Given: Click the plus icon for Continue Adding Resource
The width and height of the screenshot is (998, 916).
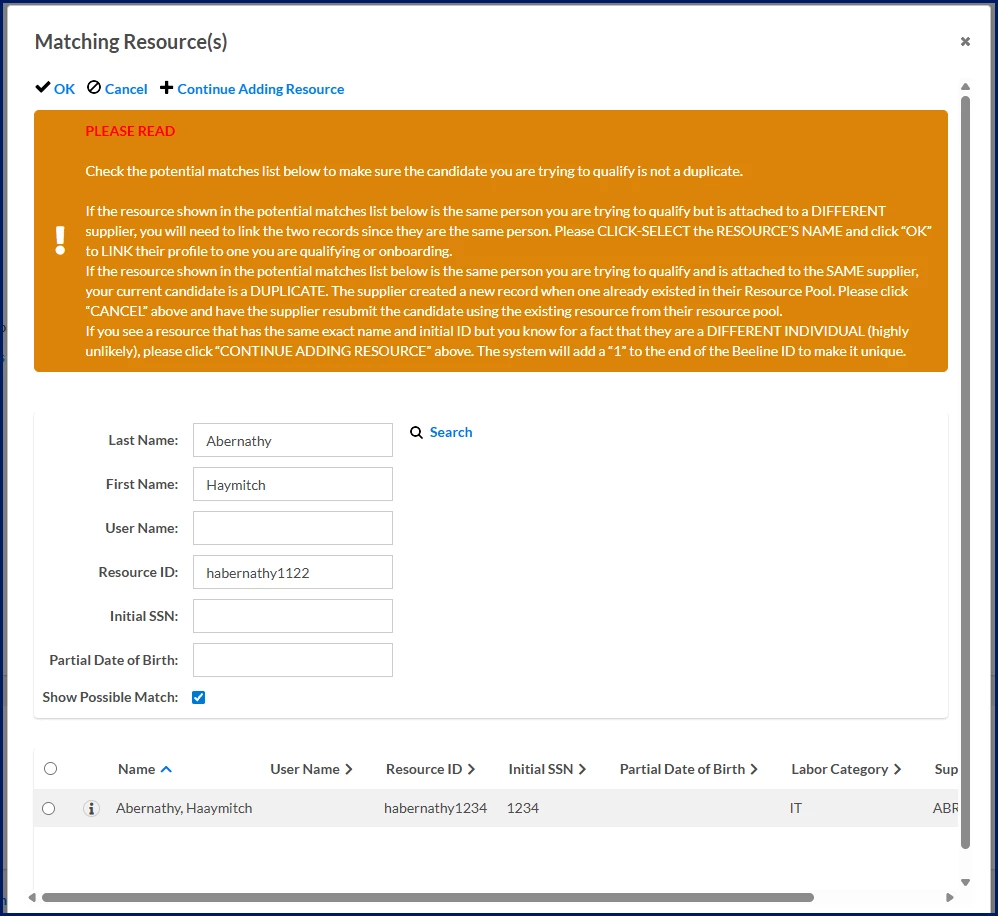Looking at the screenshot, I should tap(166, 88).
